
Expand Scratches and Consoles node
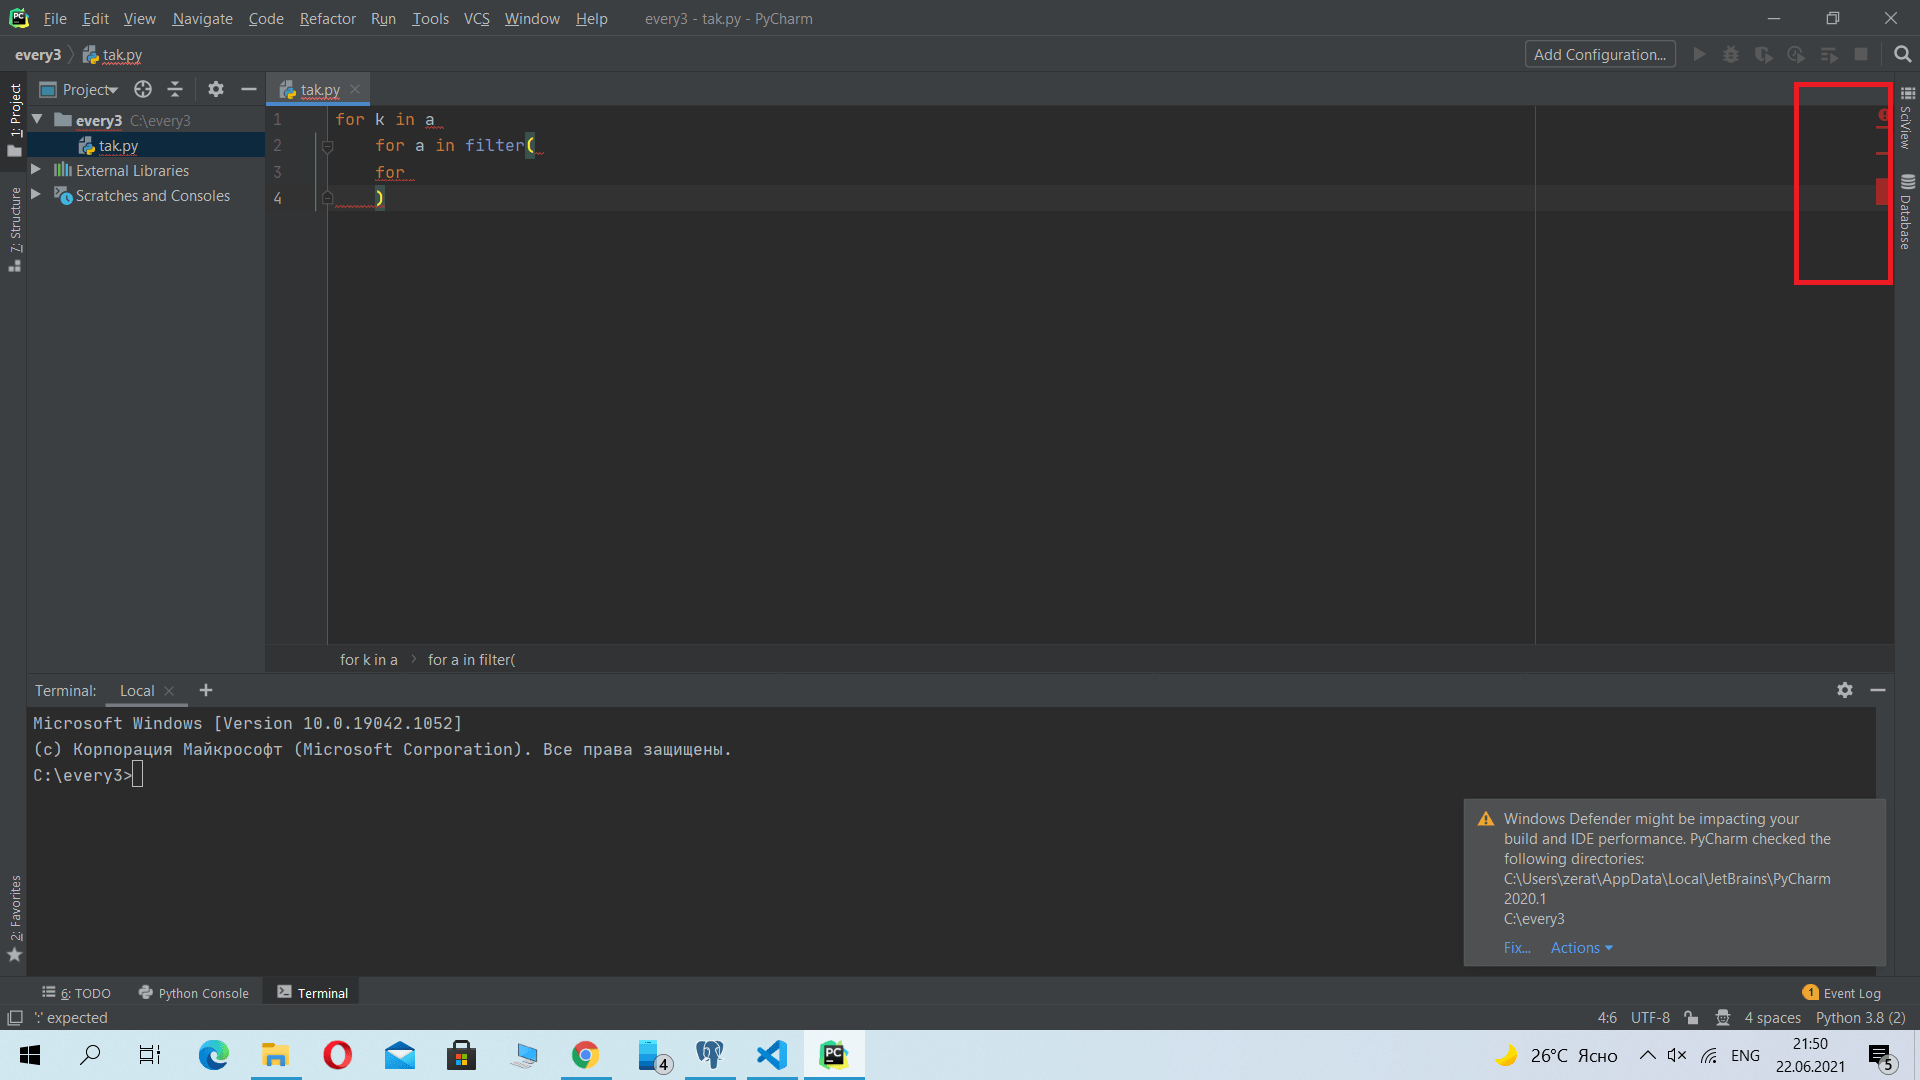coord(36,195)
